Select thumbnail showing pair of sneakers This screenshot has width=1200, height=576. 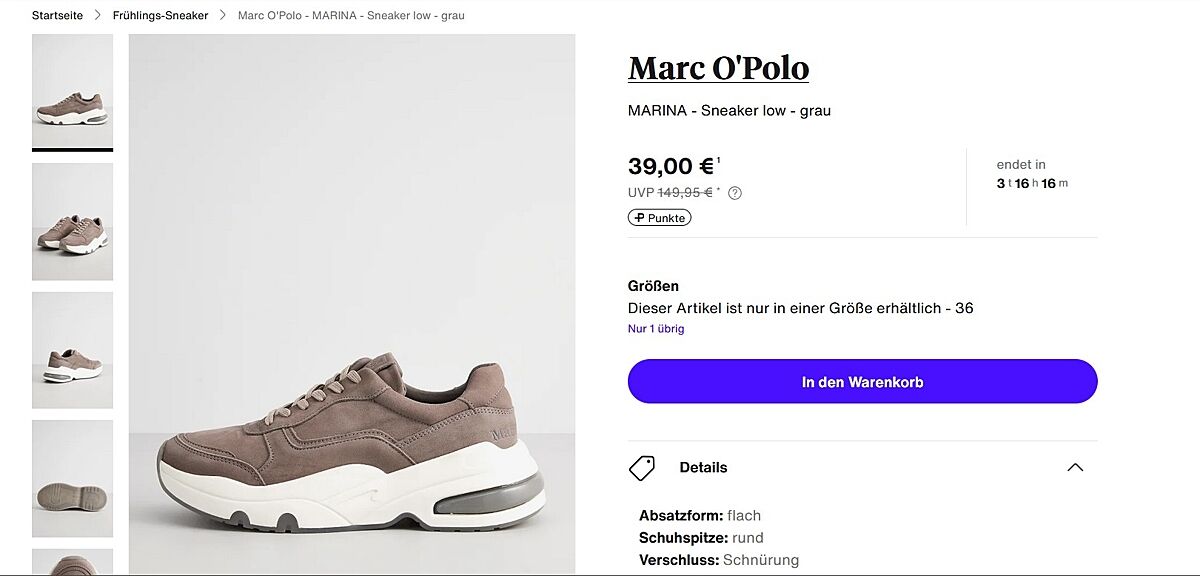pyautogui.click(x=72, y=221)
